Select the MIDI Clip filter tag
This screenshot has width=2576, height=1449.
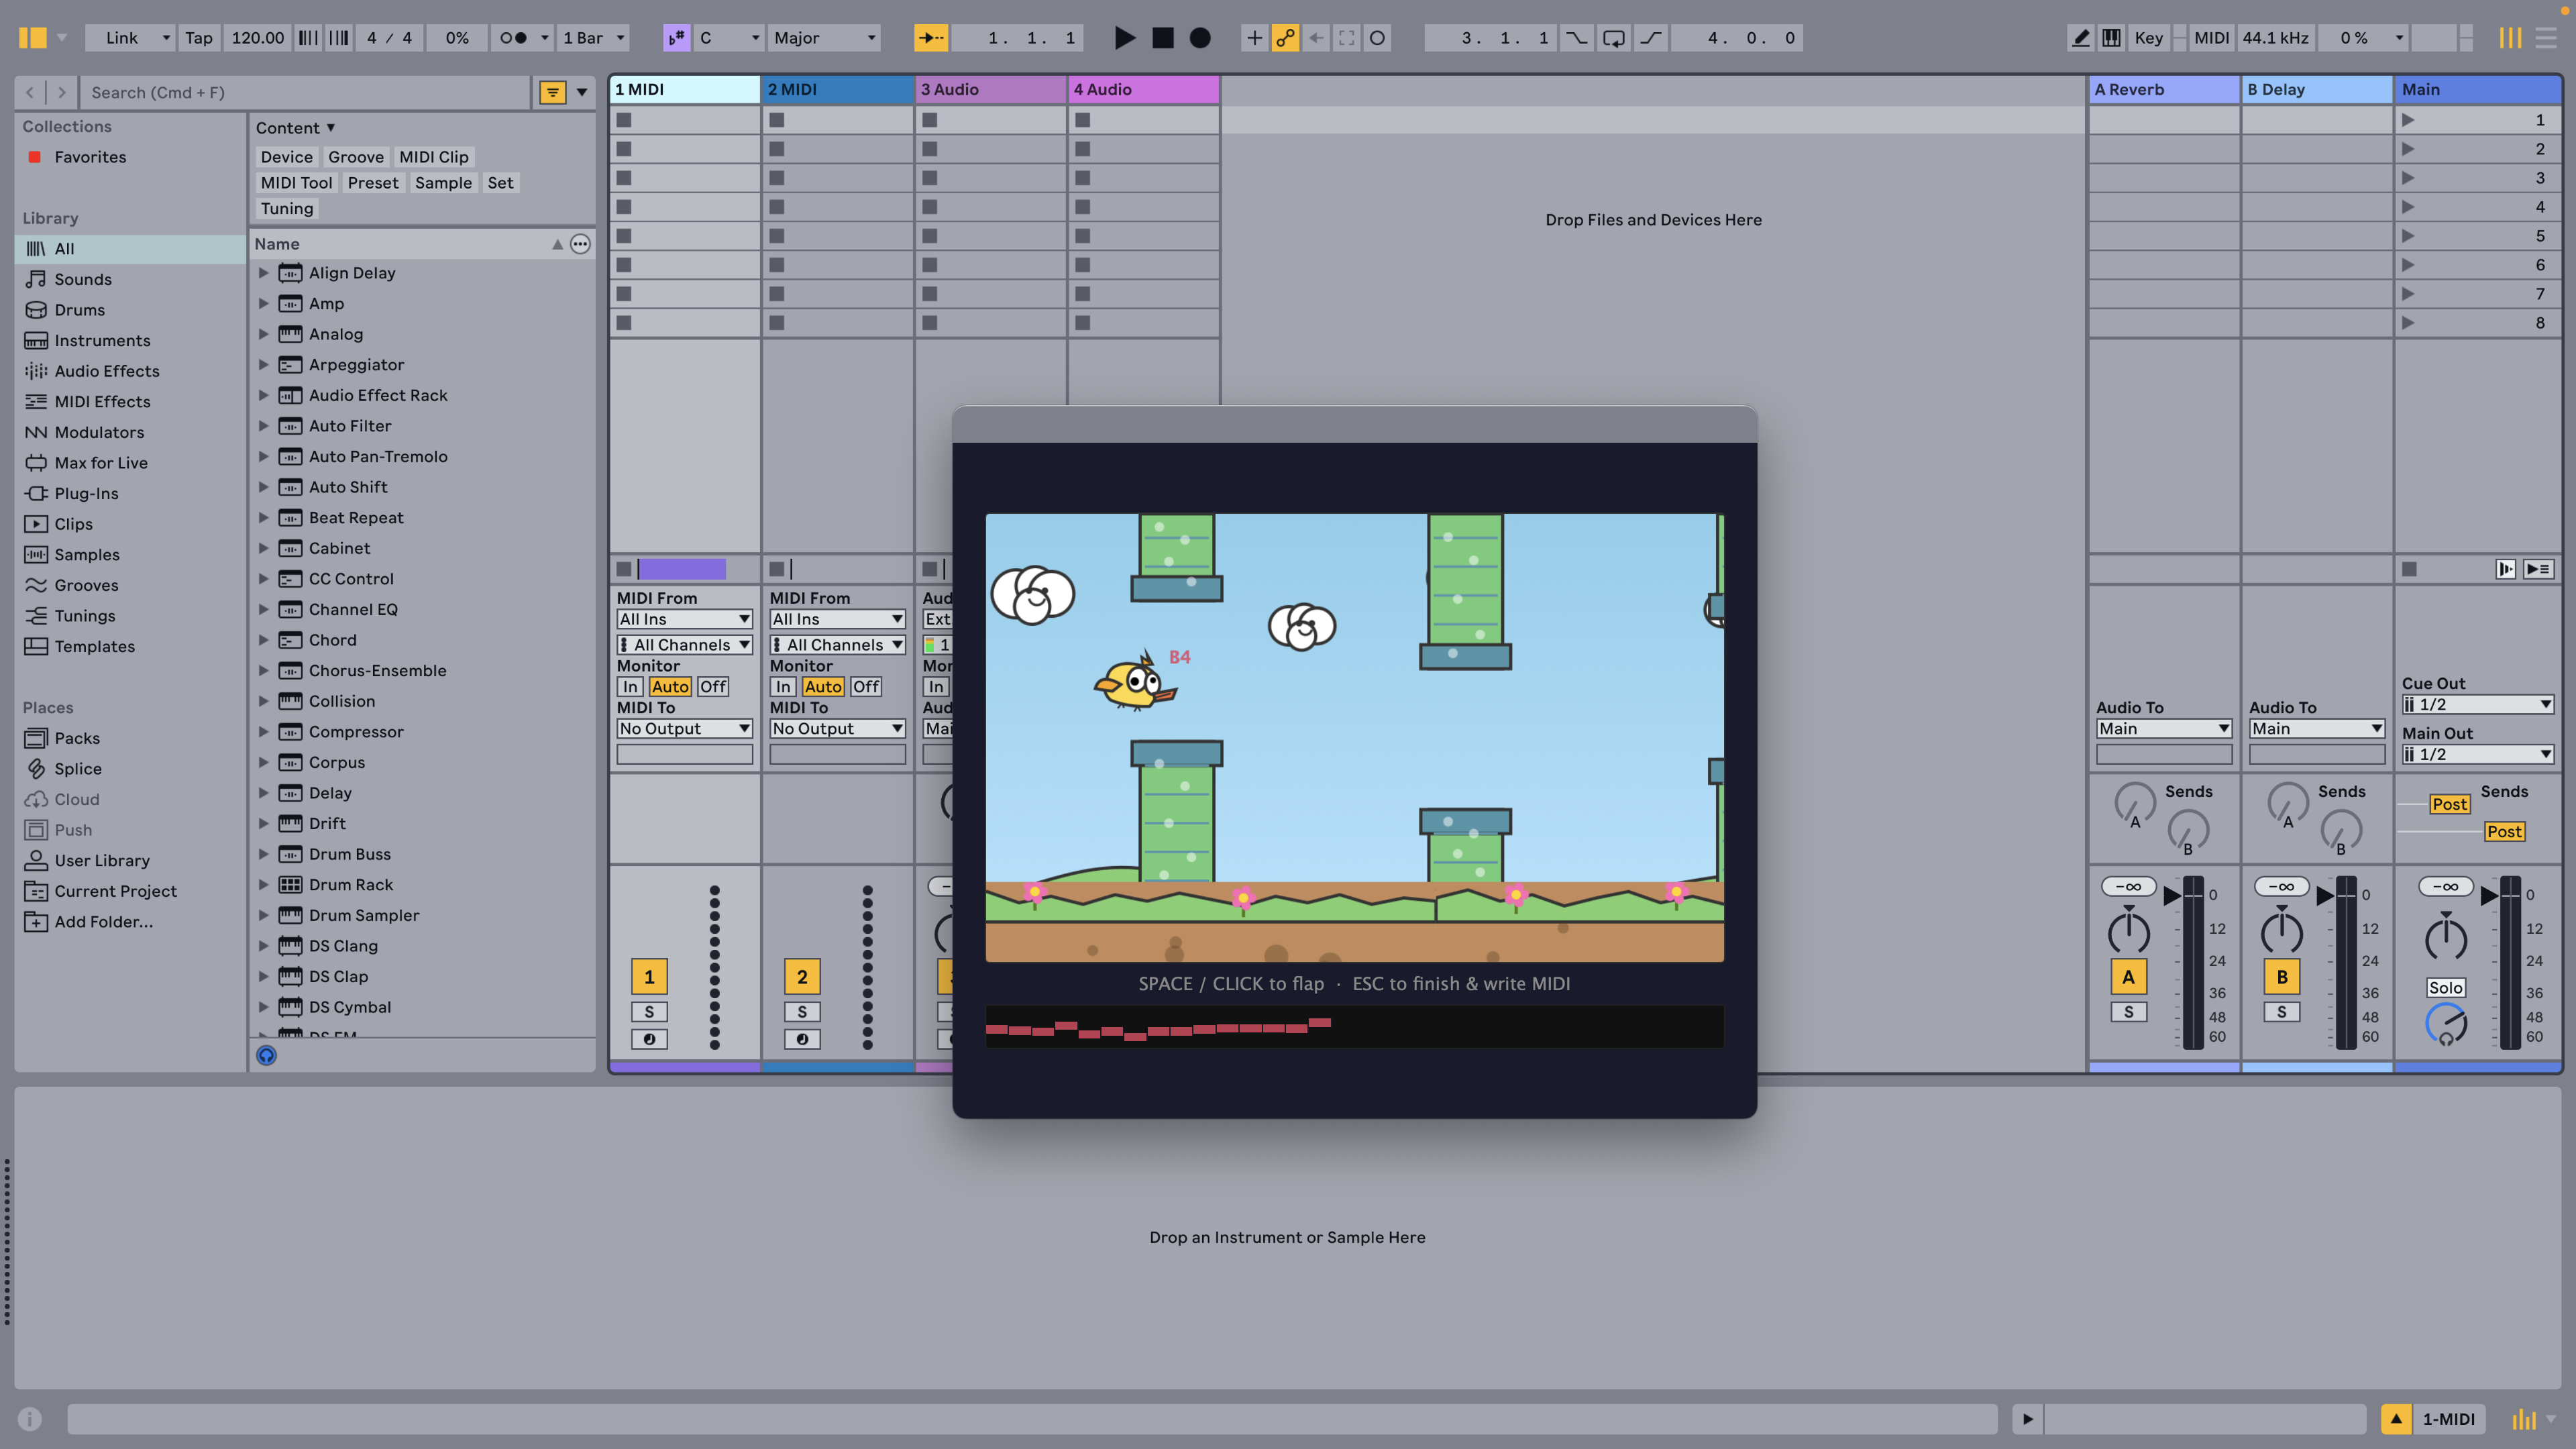tap(434, 157)
